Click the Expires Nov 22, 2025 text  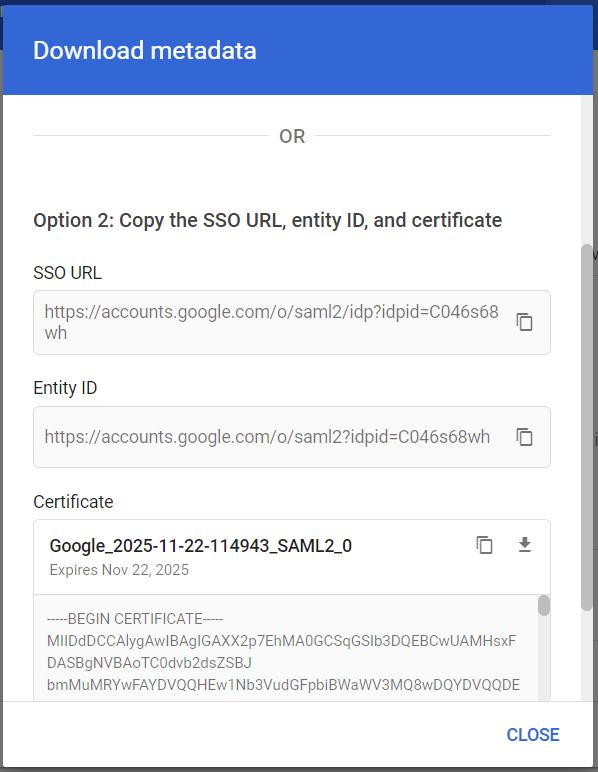coord(119,570)
